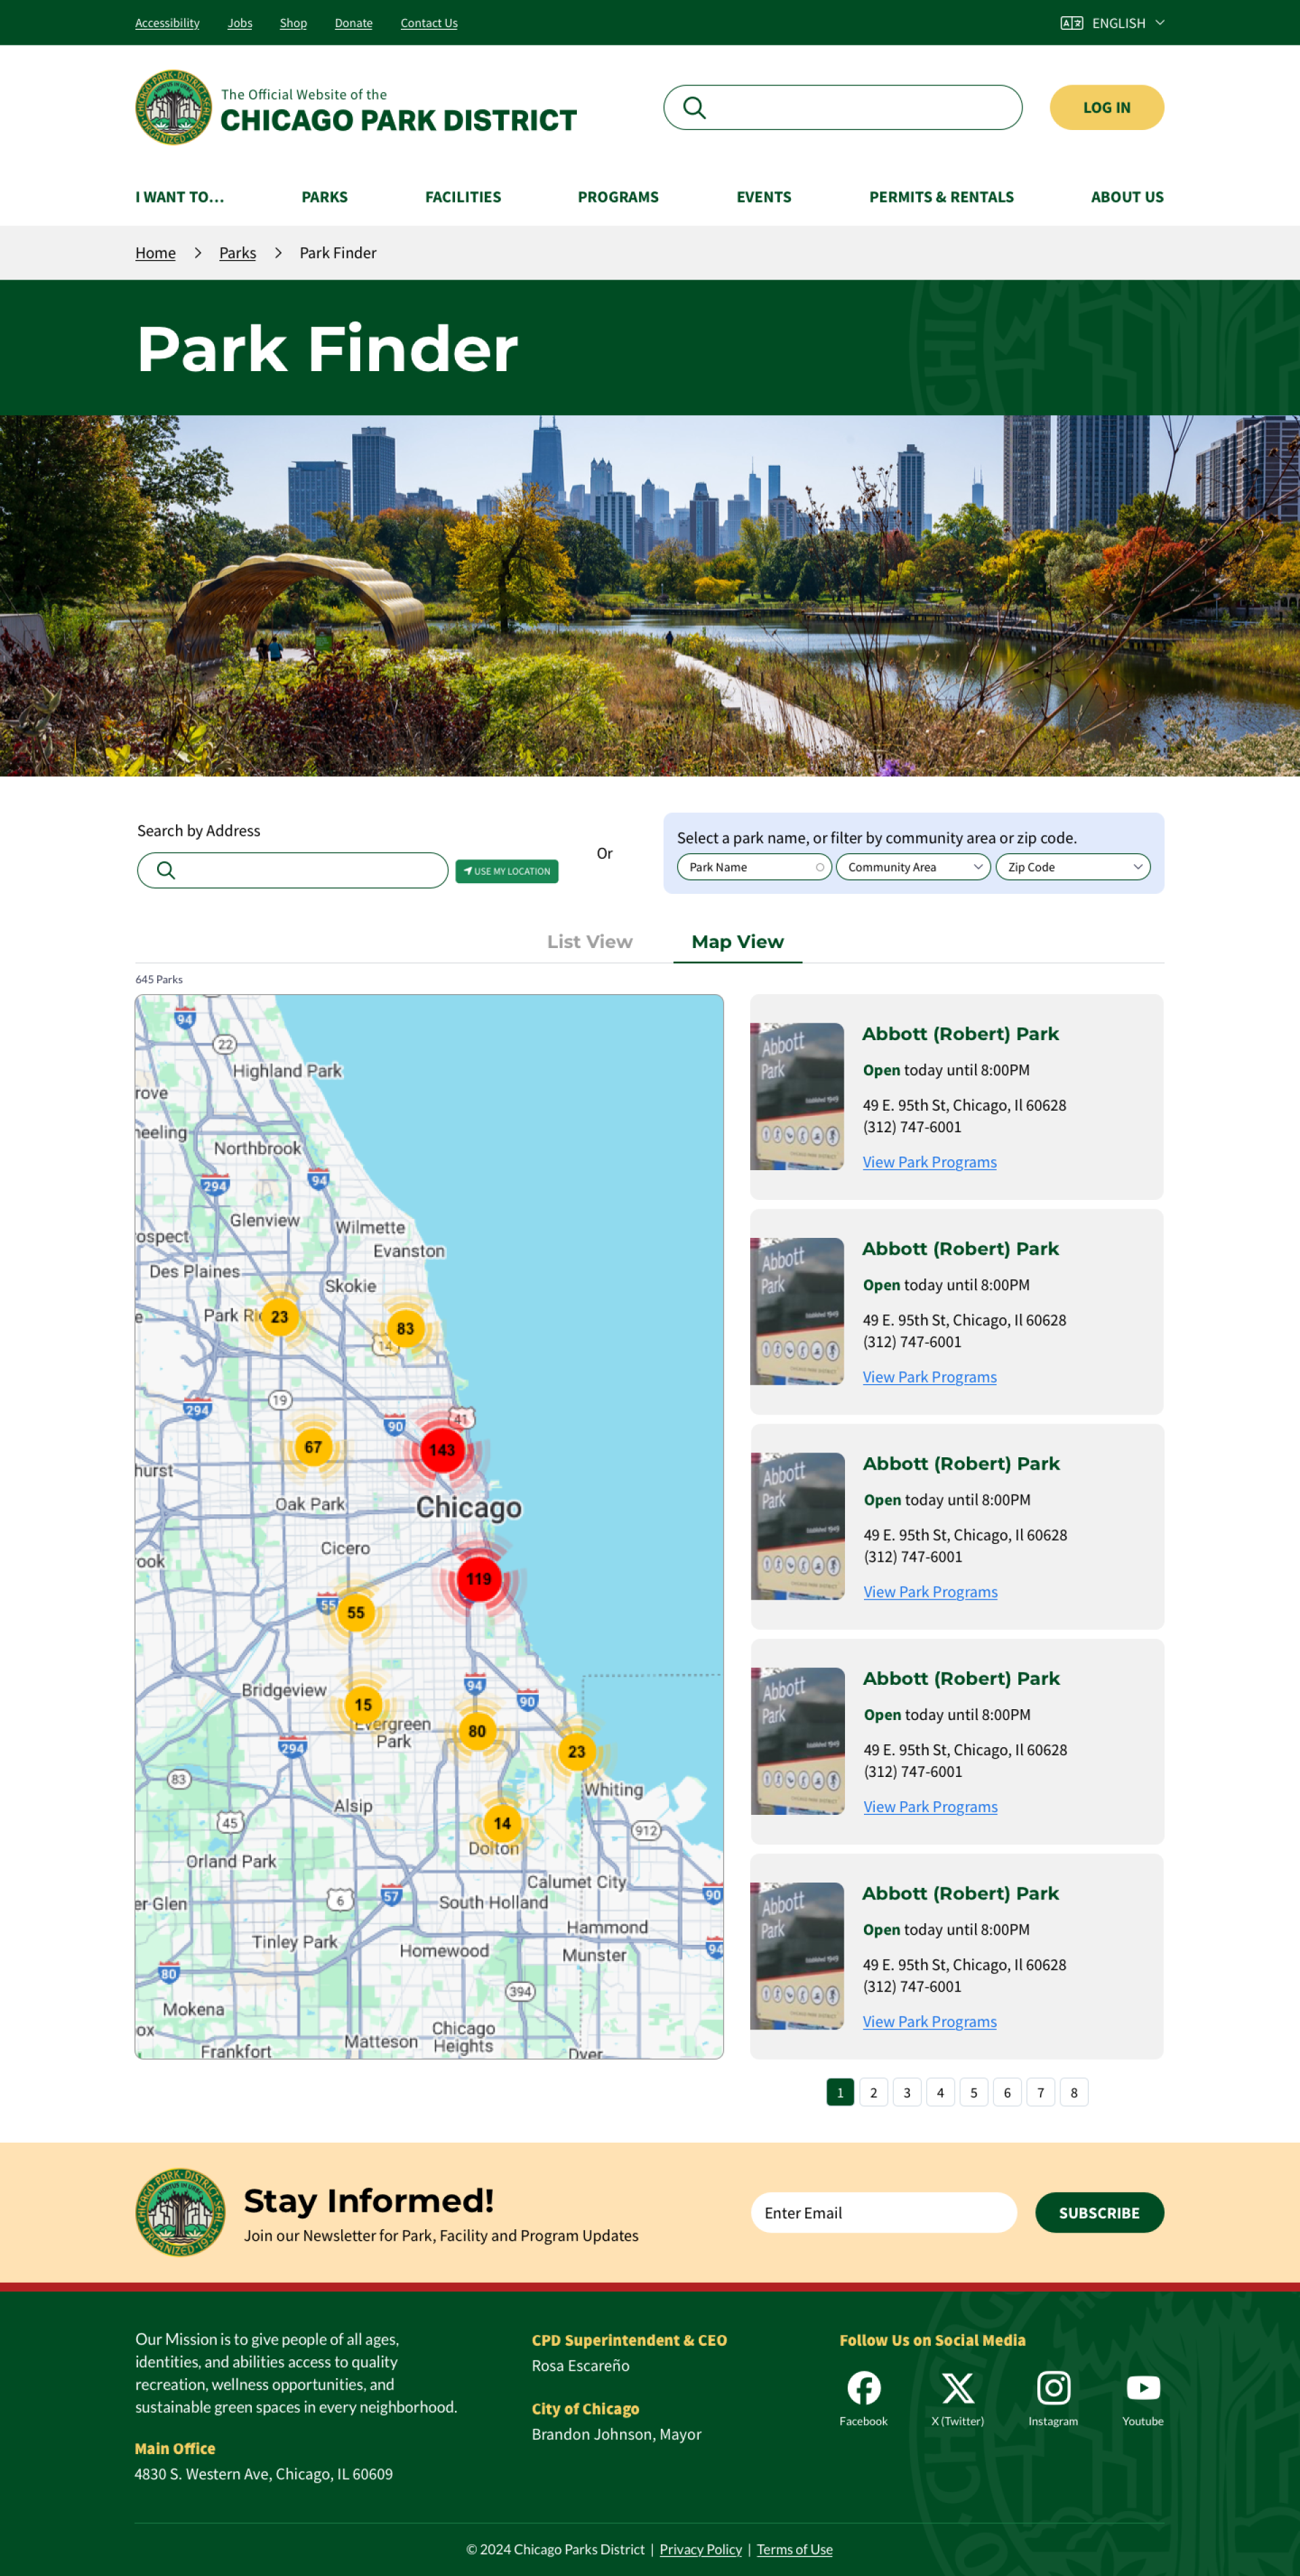Click the first Abbott Park thumbnail image
Viewport: 1300px width, 2576px height.
(797, 1096)
